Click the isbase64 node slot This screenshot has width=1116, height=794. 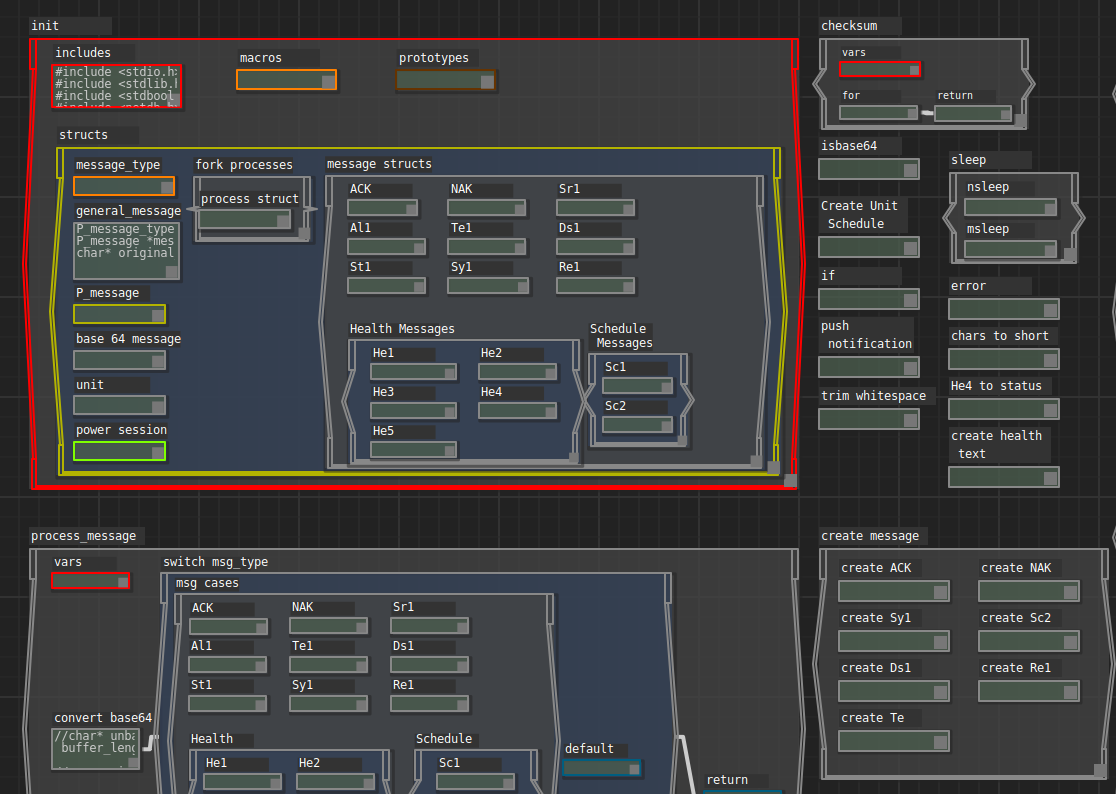pos(869,168)
